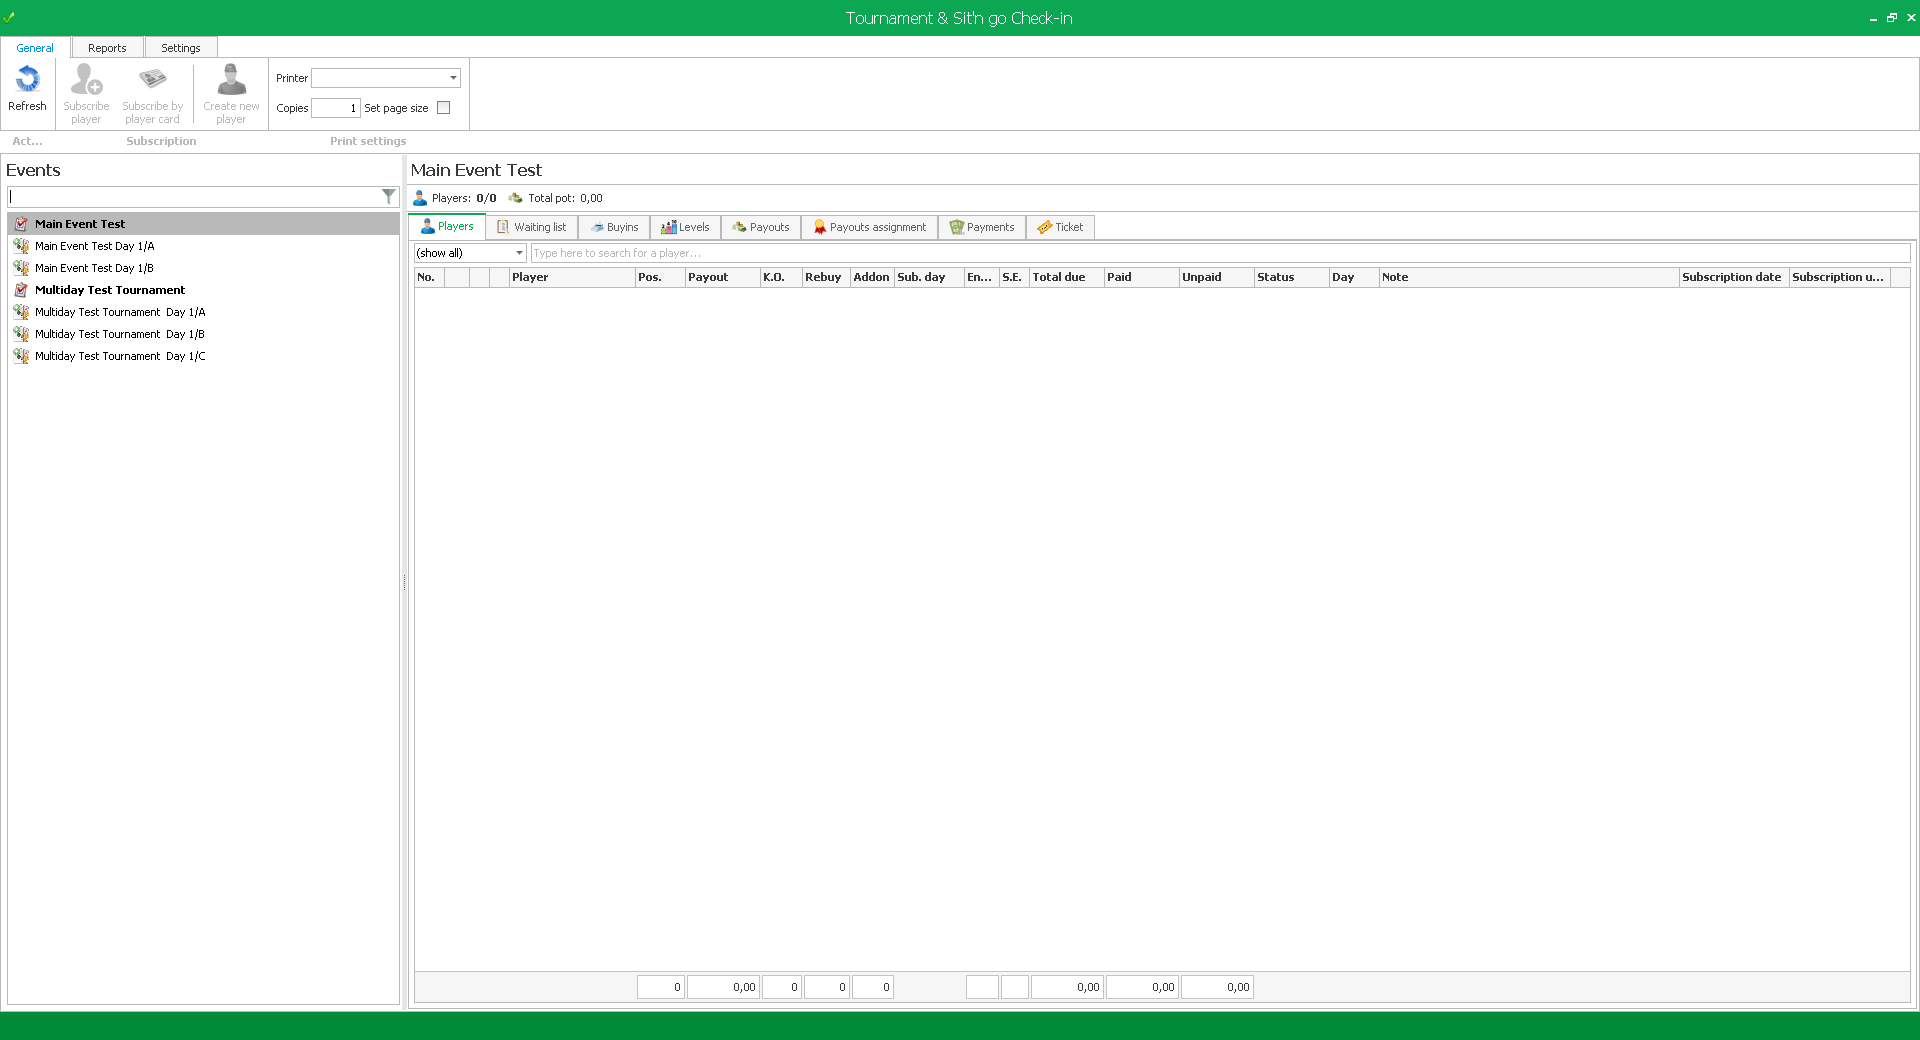Select the Levels tab icon
The height and width of the screenshot is (1040, 1920).
click(x=670, y=227)
